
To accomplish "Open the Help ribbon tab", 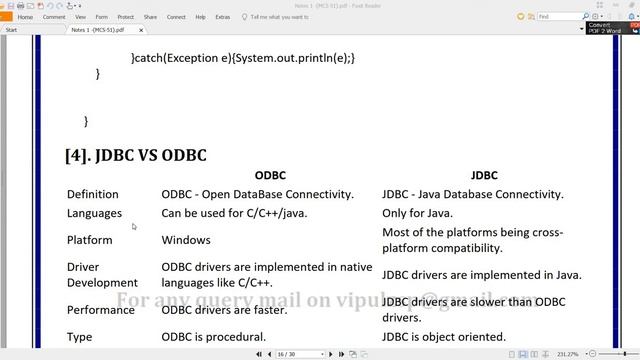I will (x=200, y=17).
